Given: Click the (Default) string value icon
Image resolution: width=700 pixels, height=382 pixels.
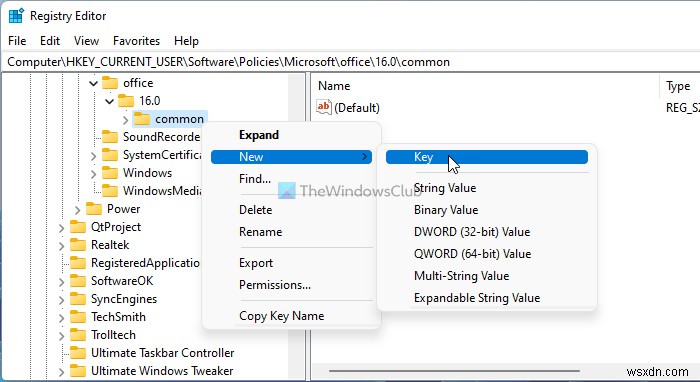Looking at the screenshot, I should 324,108.
